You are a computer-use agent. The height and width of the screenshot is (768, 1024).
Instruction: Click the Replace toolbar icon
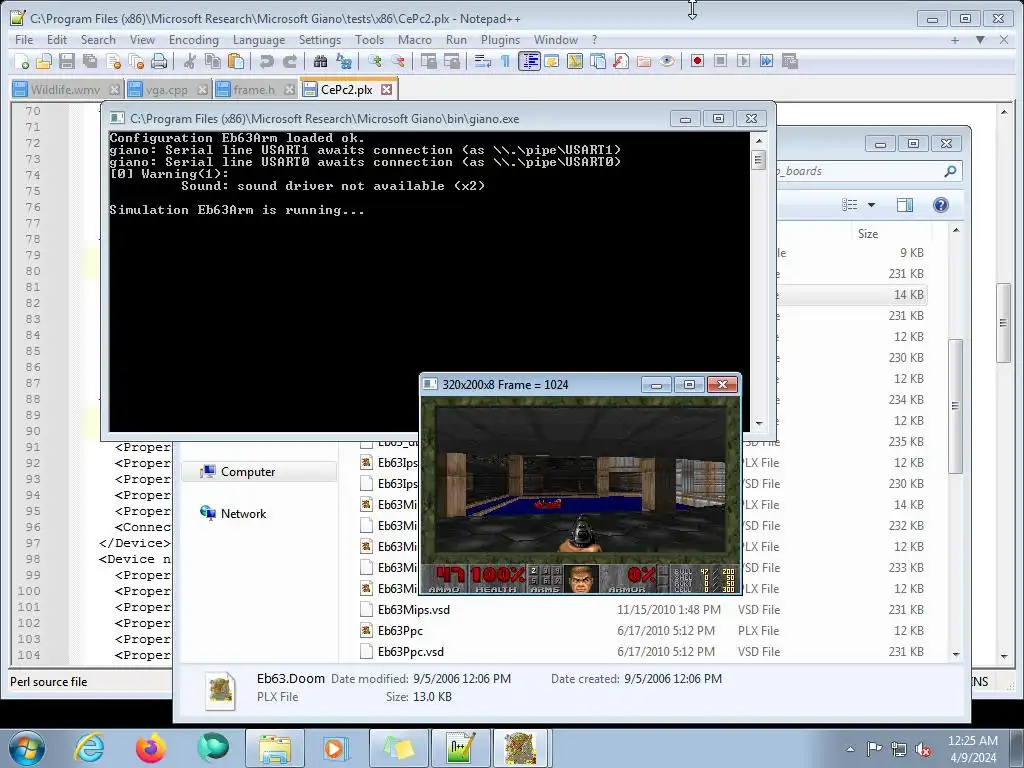pos(344,61)
